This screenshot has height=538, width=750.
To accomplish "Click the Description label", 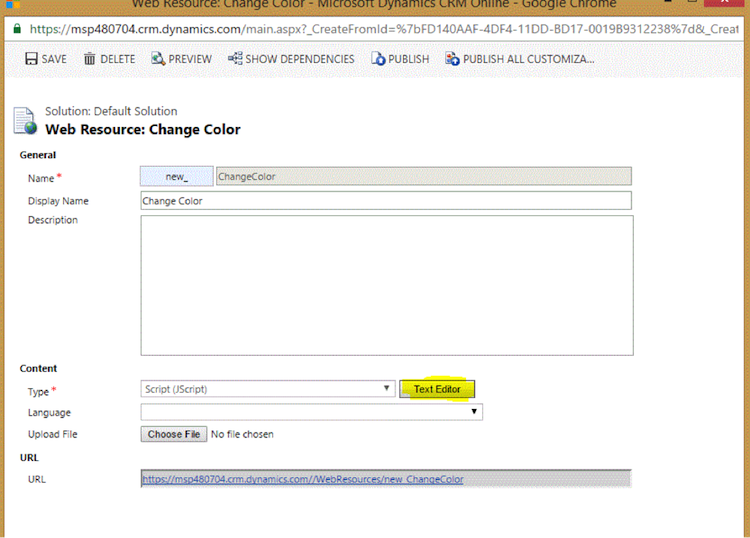I will point(53,220).
